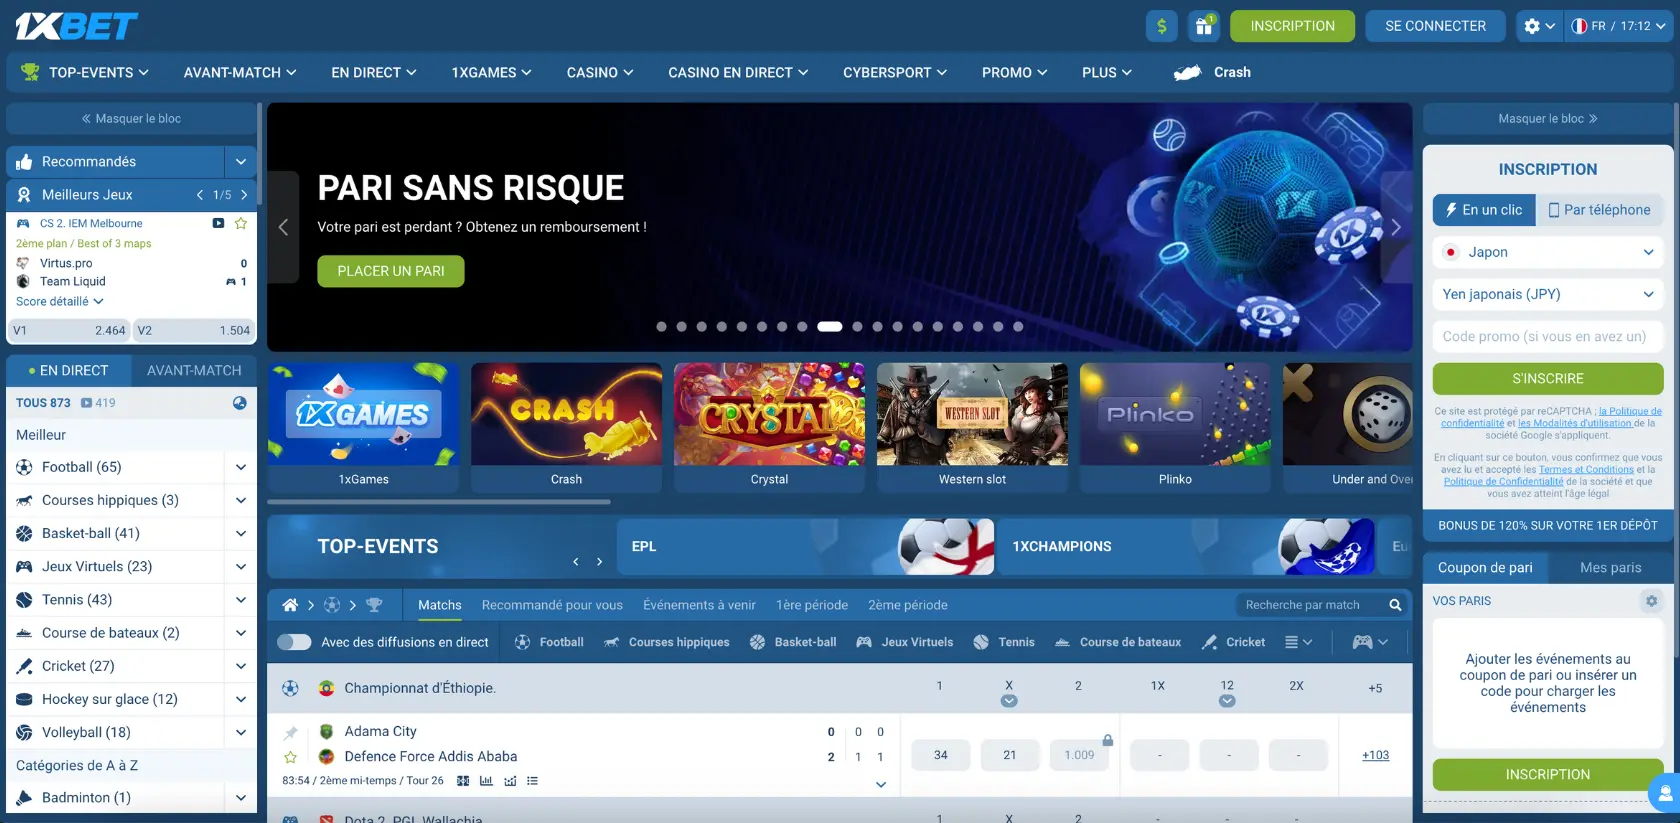Show next Meilleurs Jeux page arrow
This screenshot has height=823, width=1680.
click(x=244, y=195)
